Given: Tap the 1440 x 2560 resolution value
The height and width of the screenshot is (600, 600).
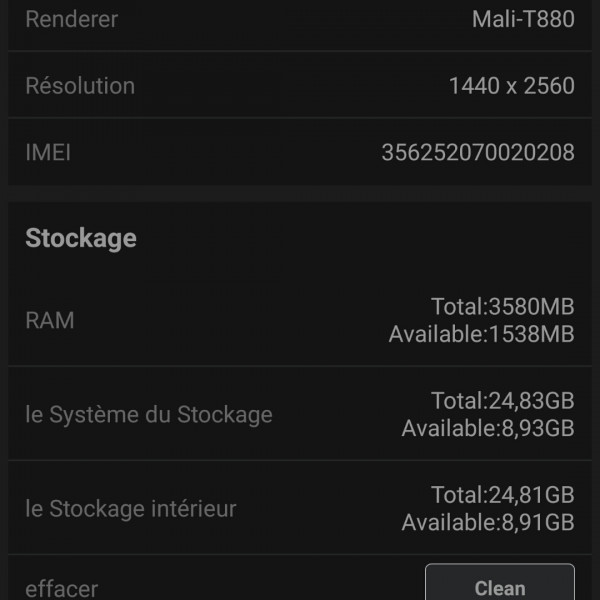Looking at the screenshot, I should point(511,86).
